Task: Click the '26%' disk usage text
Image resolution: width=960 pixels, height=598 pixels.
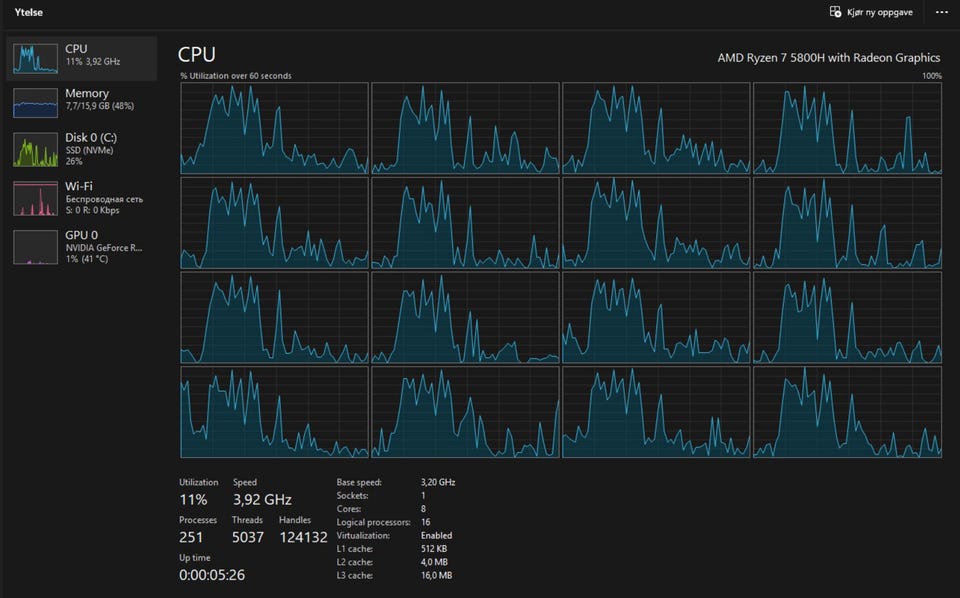Action: [x=73, y=162]
